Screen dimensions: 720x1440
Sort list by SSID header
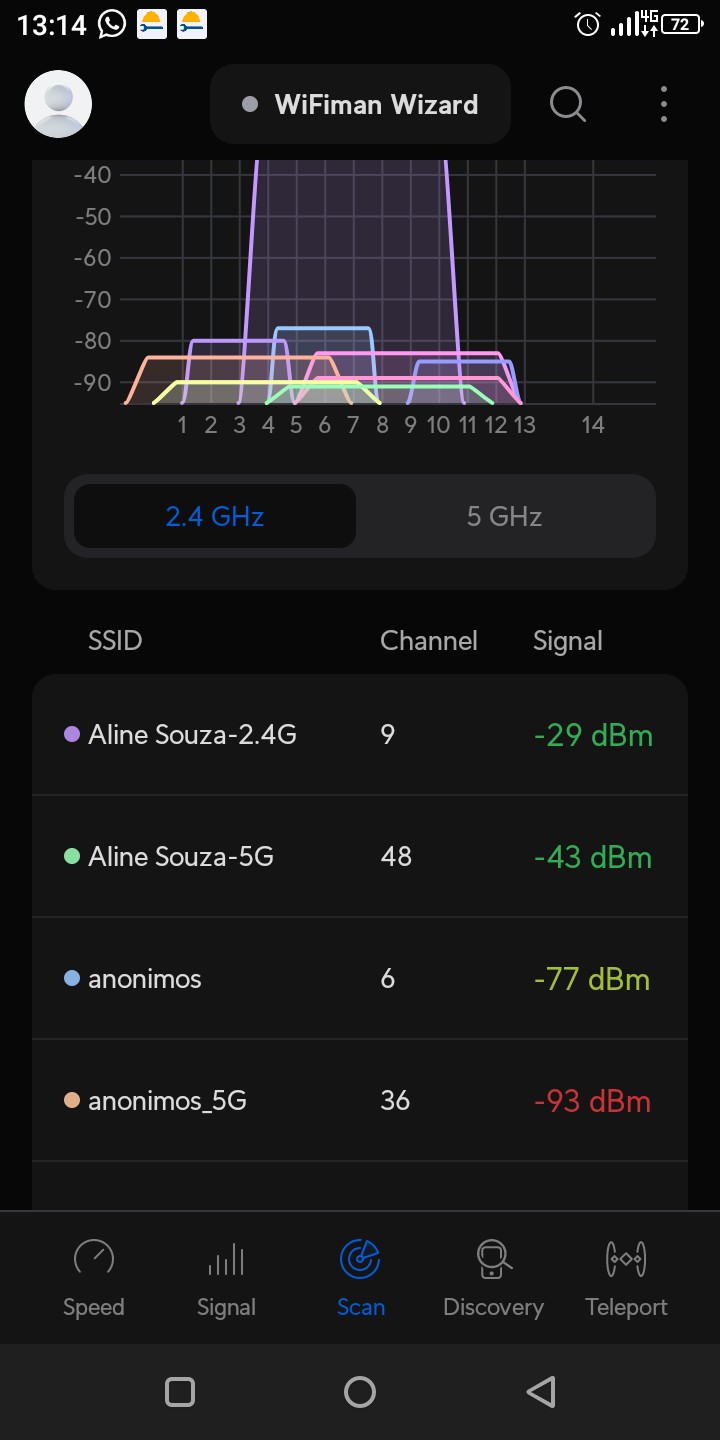pos(115,640)
